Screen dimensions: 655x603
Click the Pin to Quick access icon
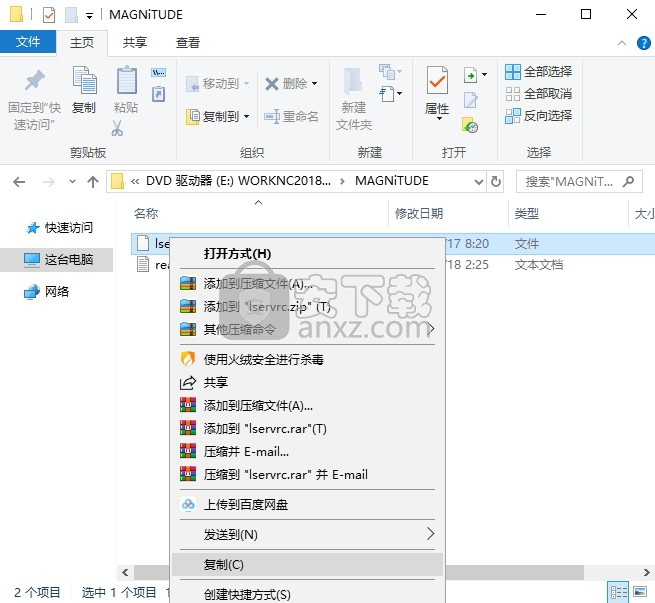[34, 81]
